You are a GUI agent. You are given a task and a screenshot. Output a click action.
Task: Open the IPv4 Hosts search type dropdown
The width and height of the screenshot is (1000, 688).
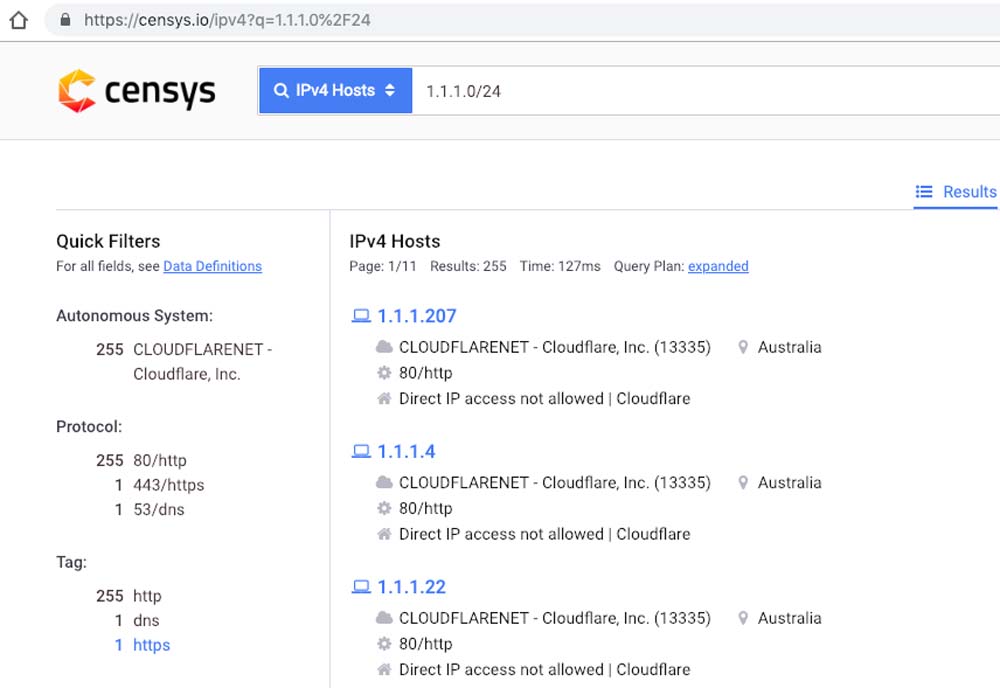pyautogui.click(x=335, y=91)
